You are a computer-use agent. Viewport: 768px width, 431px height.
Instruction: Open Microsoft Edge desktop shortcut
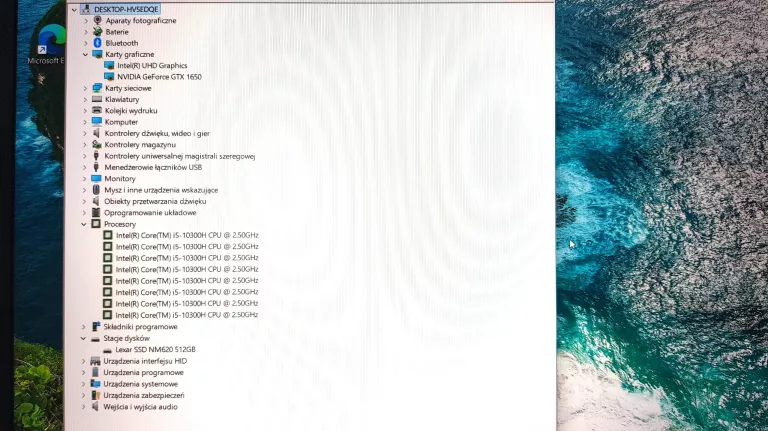coord(46,45)
